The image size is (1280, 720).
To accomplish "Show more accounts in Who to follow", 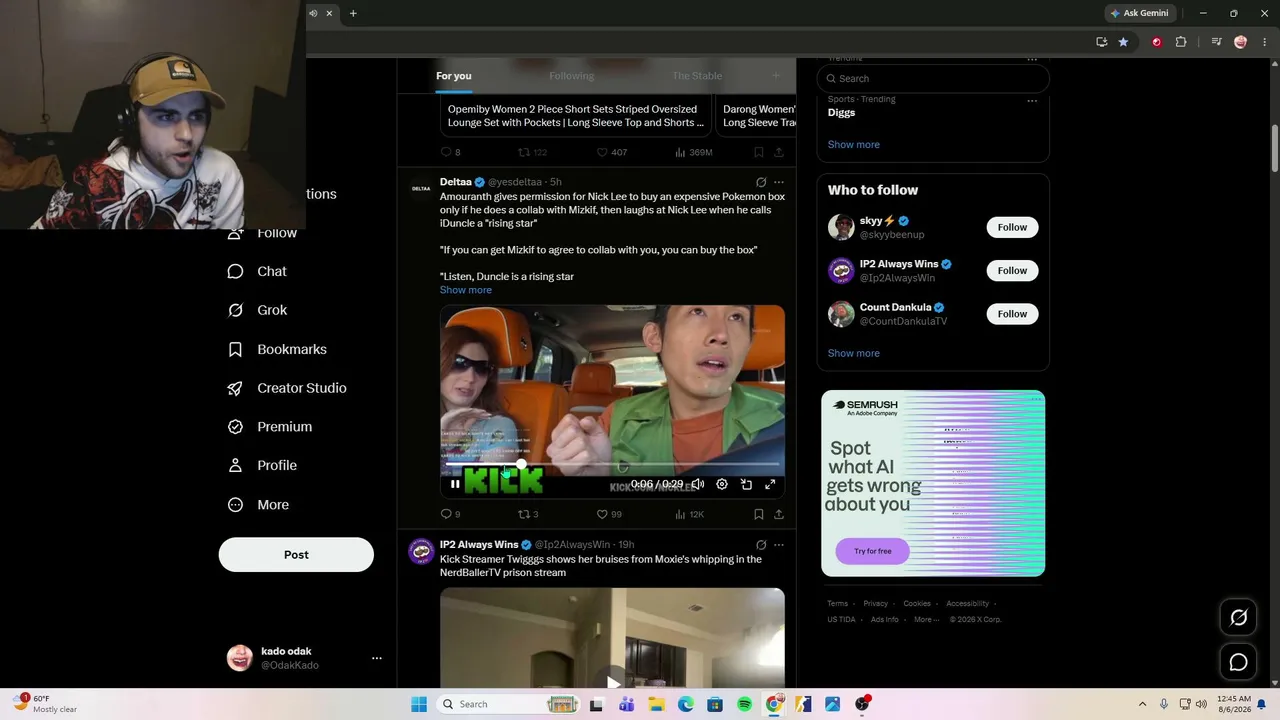I will 854,353.
